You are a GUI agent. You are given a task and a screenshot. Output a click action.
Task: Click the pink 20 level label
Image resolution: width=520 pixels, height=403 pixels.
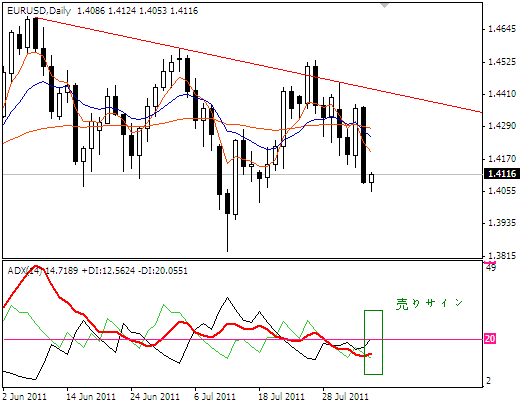click(x=490, y=339)
